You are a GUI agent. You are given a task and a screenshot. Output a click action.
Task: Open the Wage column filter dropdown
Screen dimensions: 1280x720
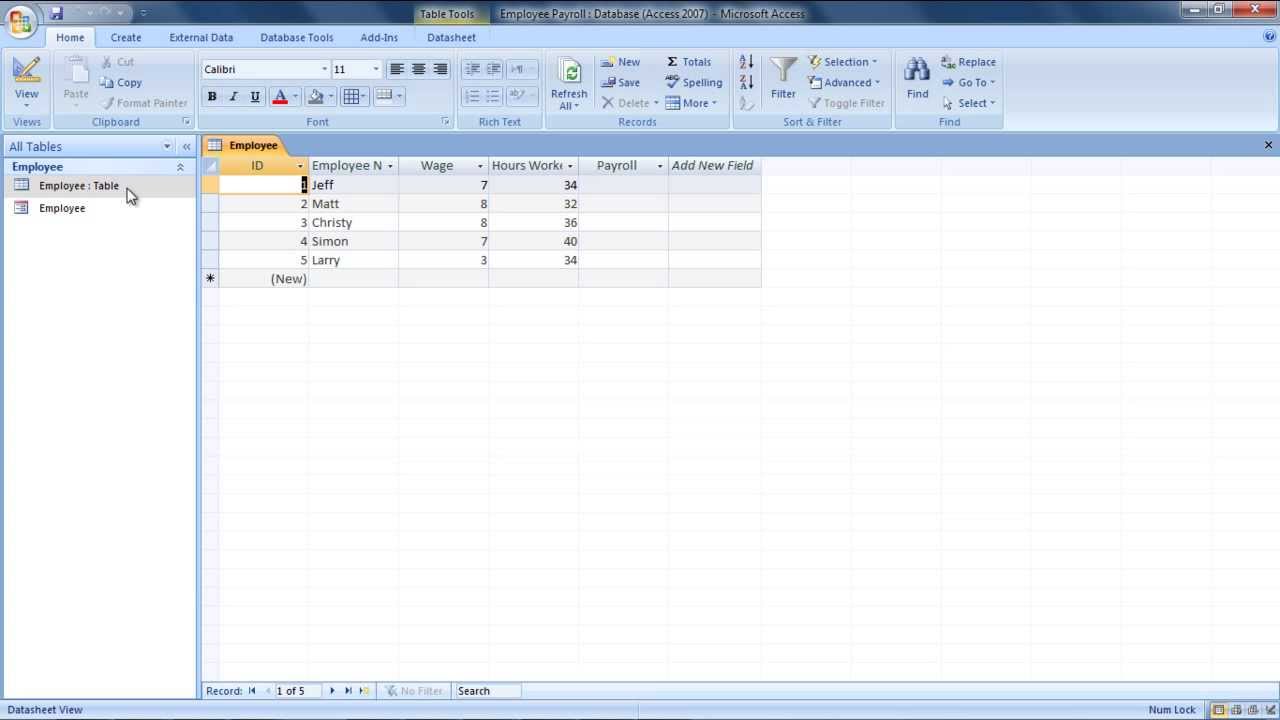480,166
